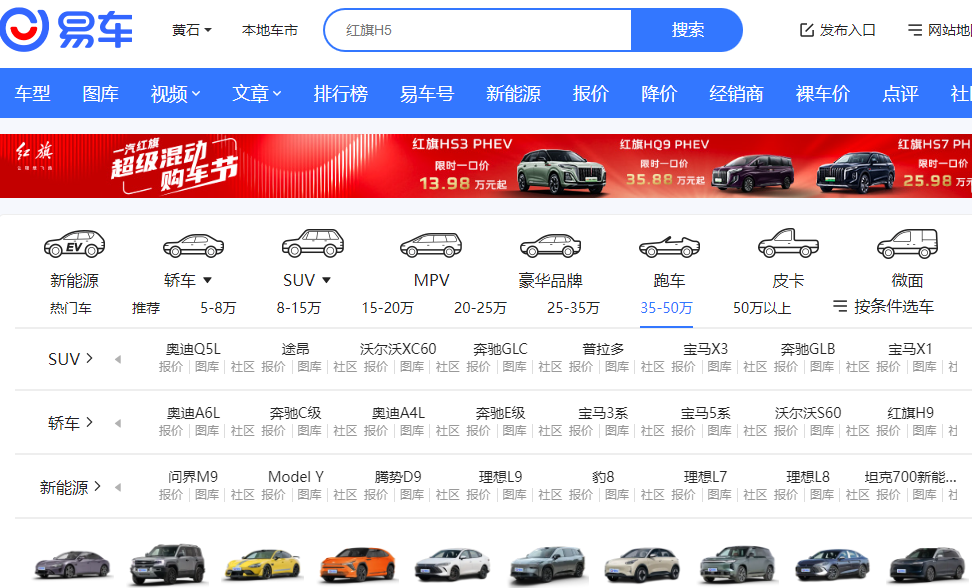Click the left arrow in SUV row

pos(118,359)
